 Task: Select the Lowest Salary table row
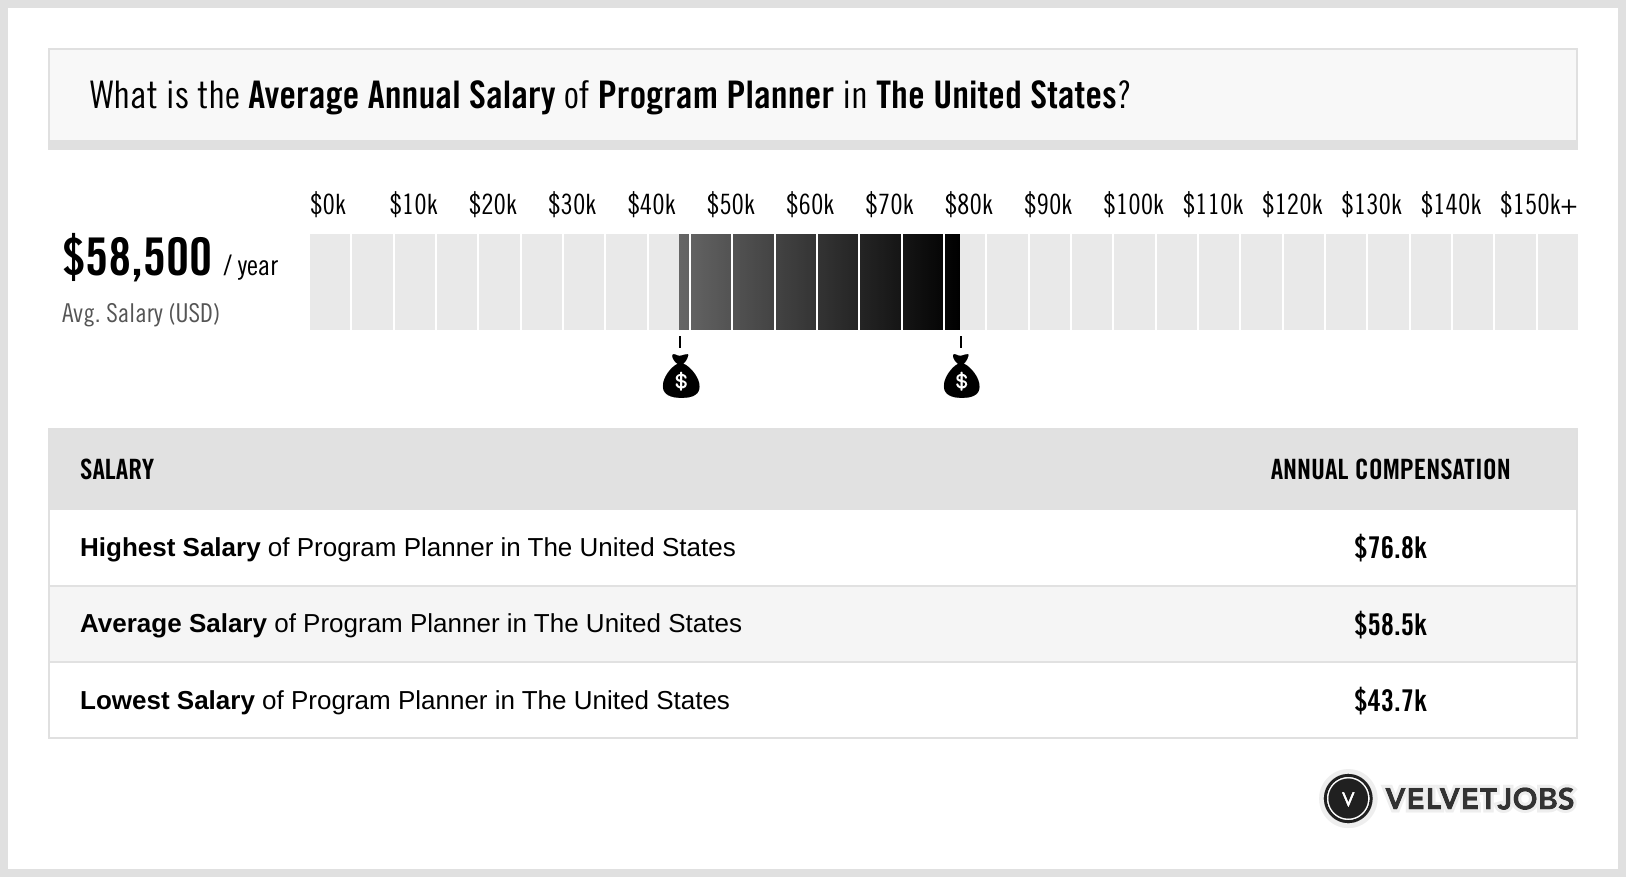click(813, 700)
